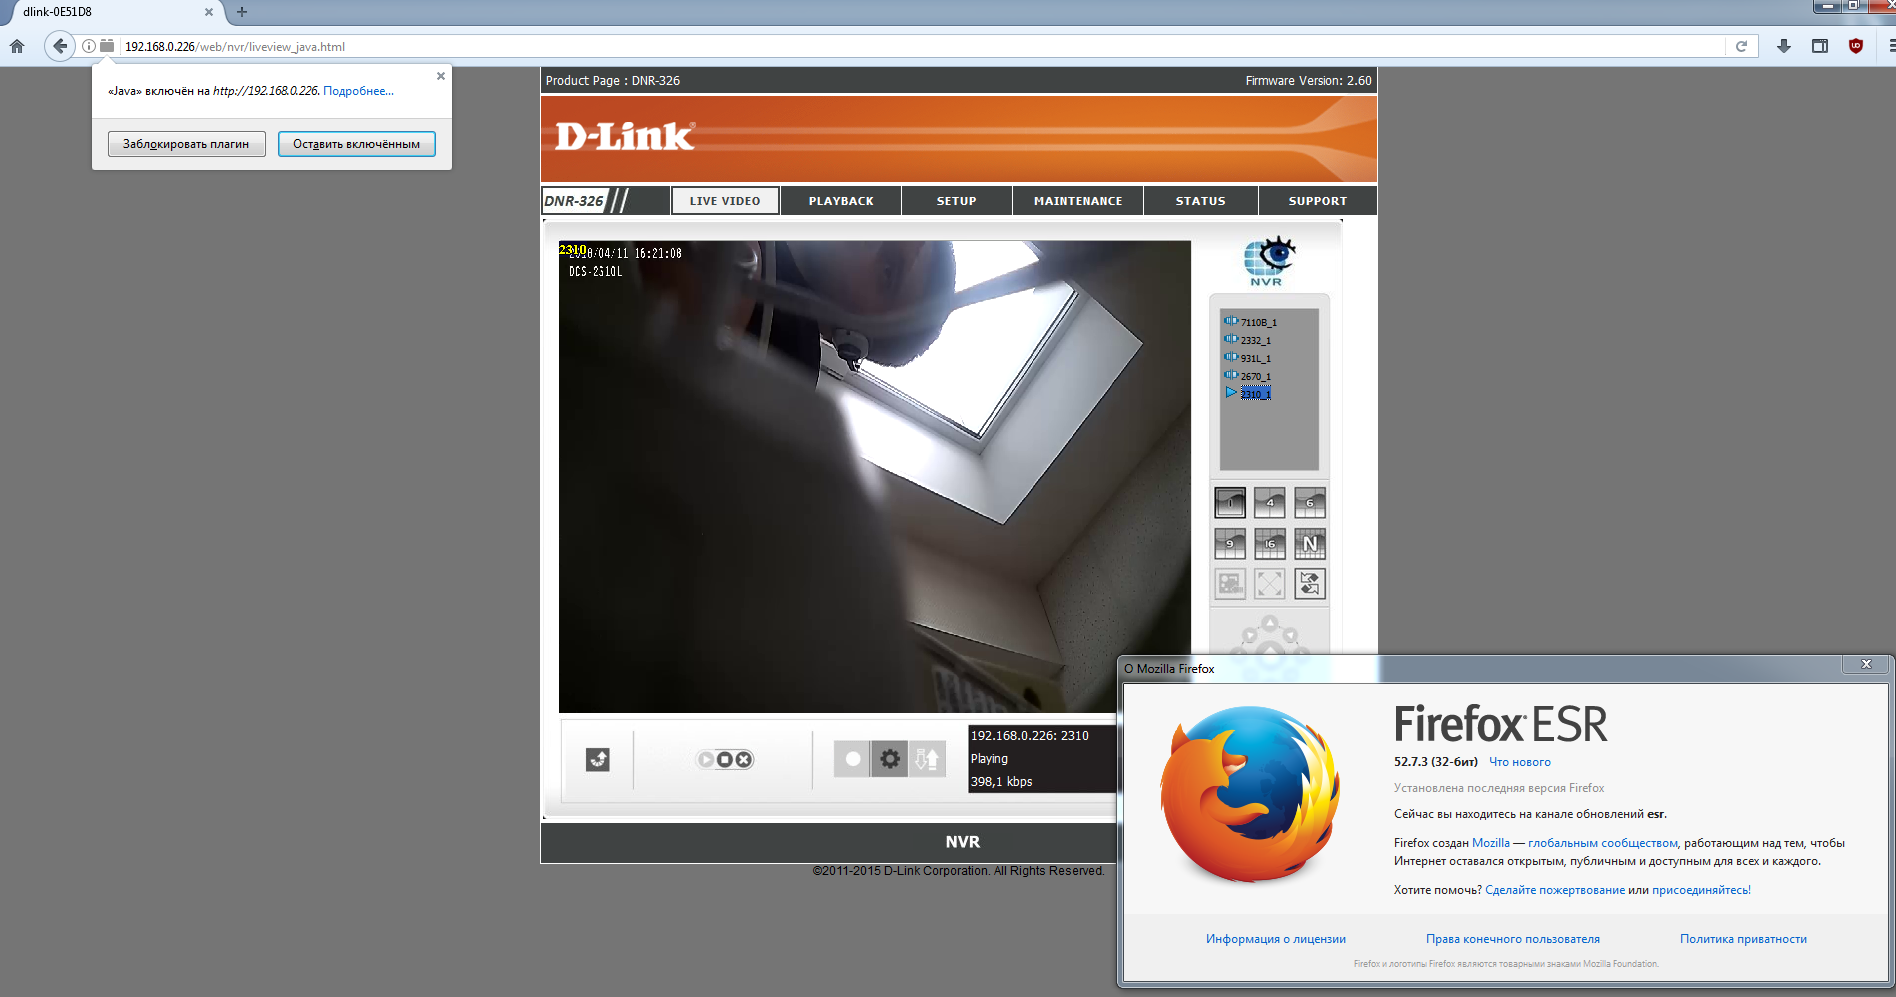This screenshot has height=997, width=1896.
Task: Choose the 16-camera grid layout
Action: [1270, 543]
